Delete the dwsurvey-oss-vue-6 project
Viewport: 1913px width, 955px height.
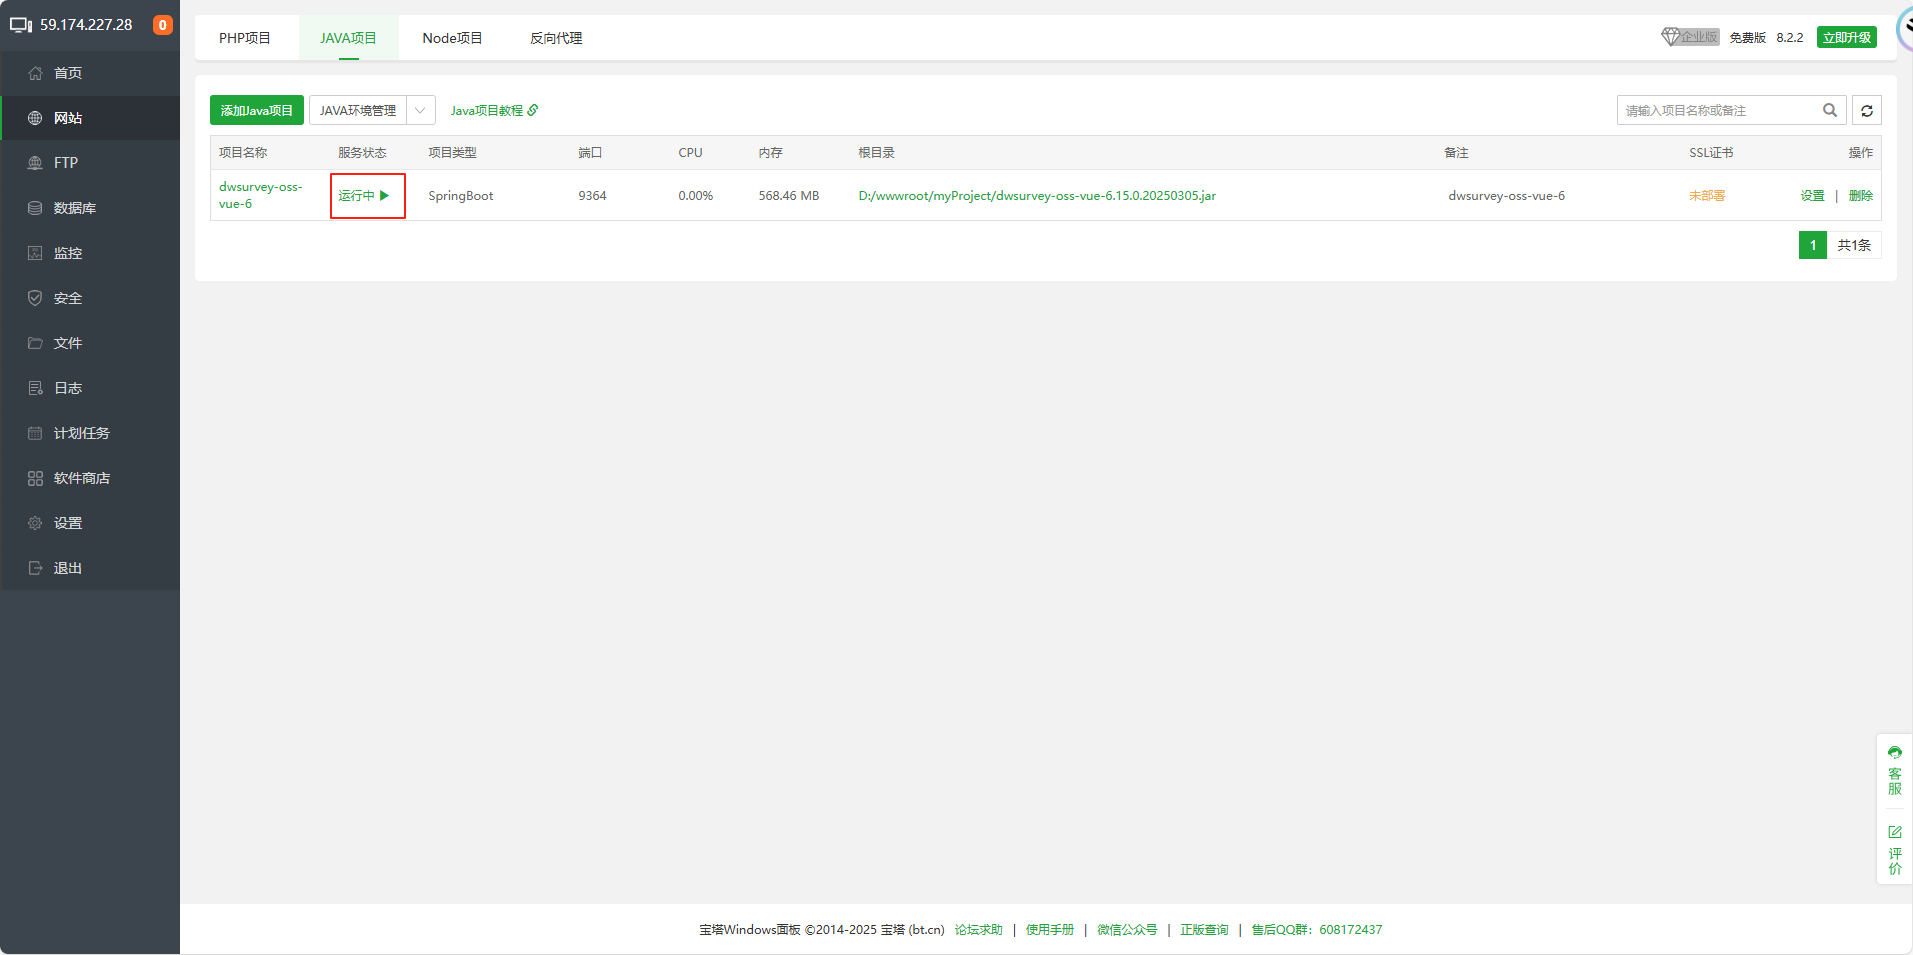pos(1860,196)
